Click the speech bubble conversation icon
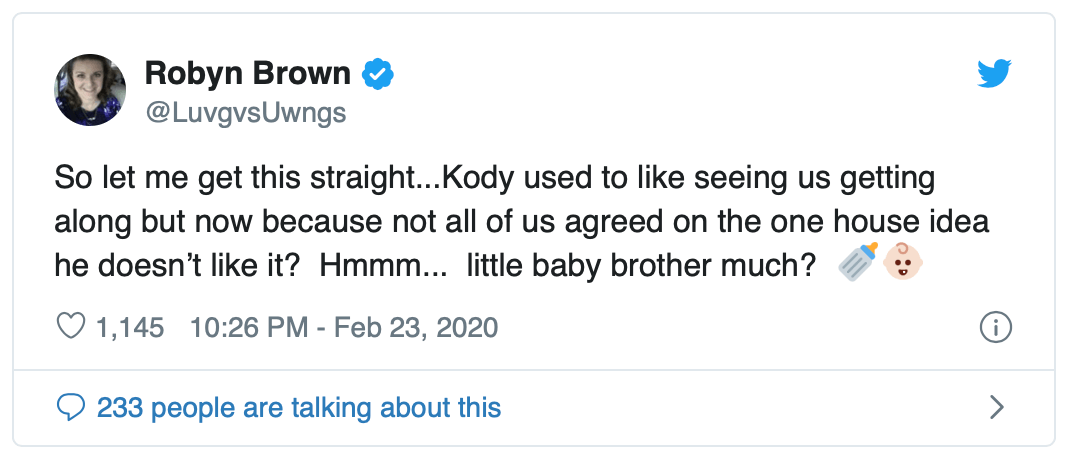 click(72, 407)
